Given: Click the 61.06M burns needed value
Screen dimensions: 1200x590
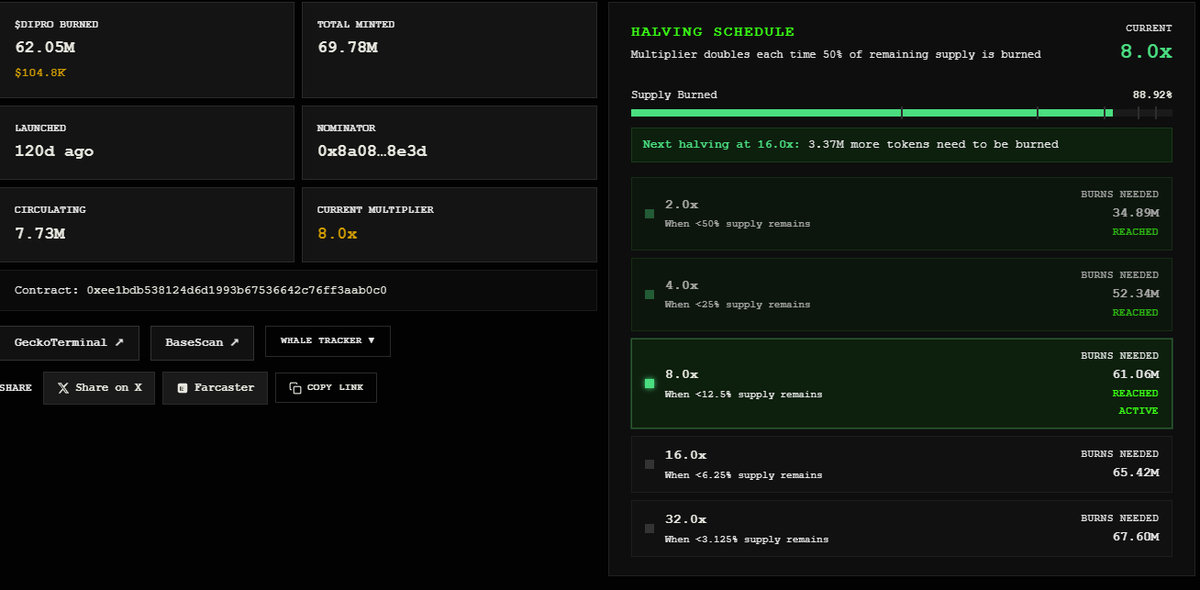Looking at the screenshot, I should tap(1135, 374).
